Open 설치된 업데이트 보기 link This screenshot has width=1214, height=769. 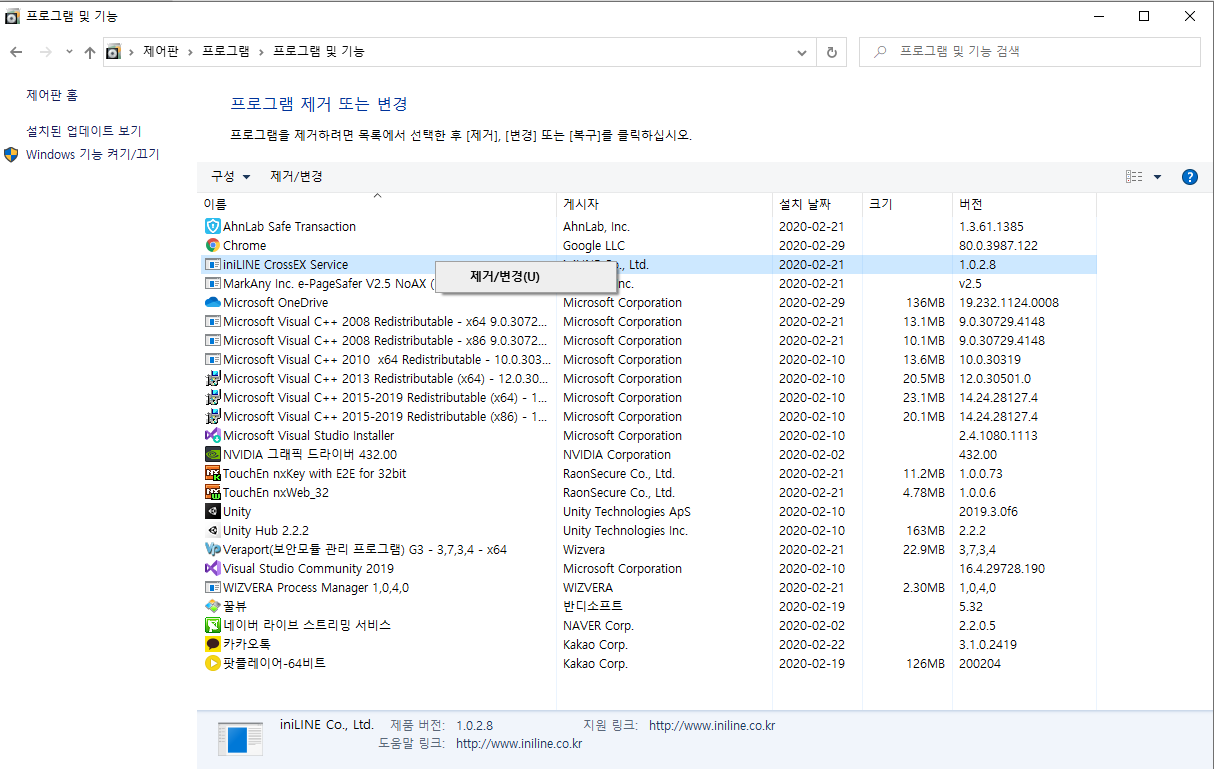[84, 131]
